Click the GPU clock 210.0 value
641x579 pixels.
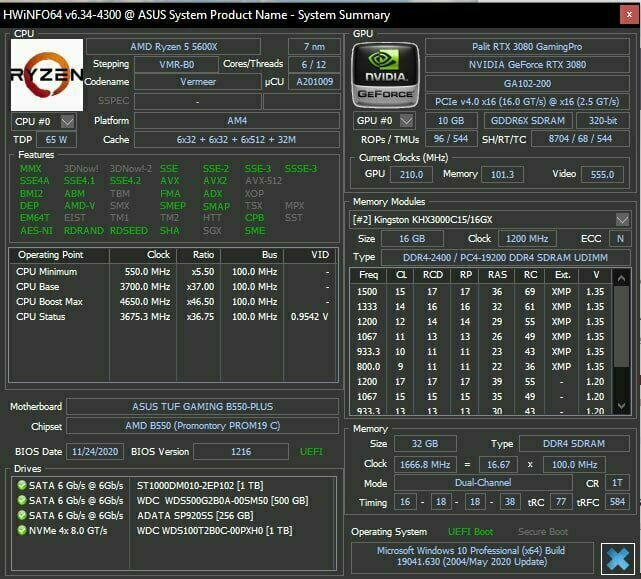[x=411, y=175]
